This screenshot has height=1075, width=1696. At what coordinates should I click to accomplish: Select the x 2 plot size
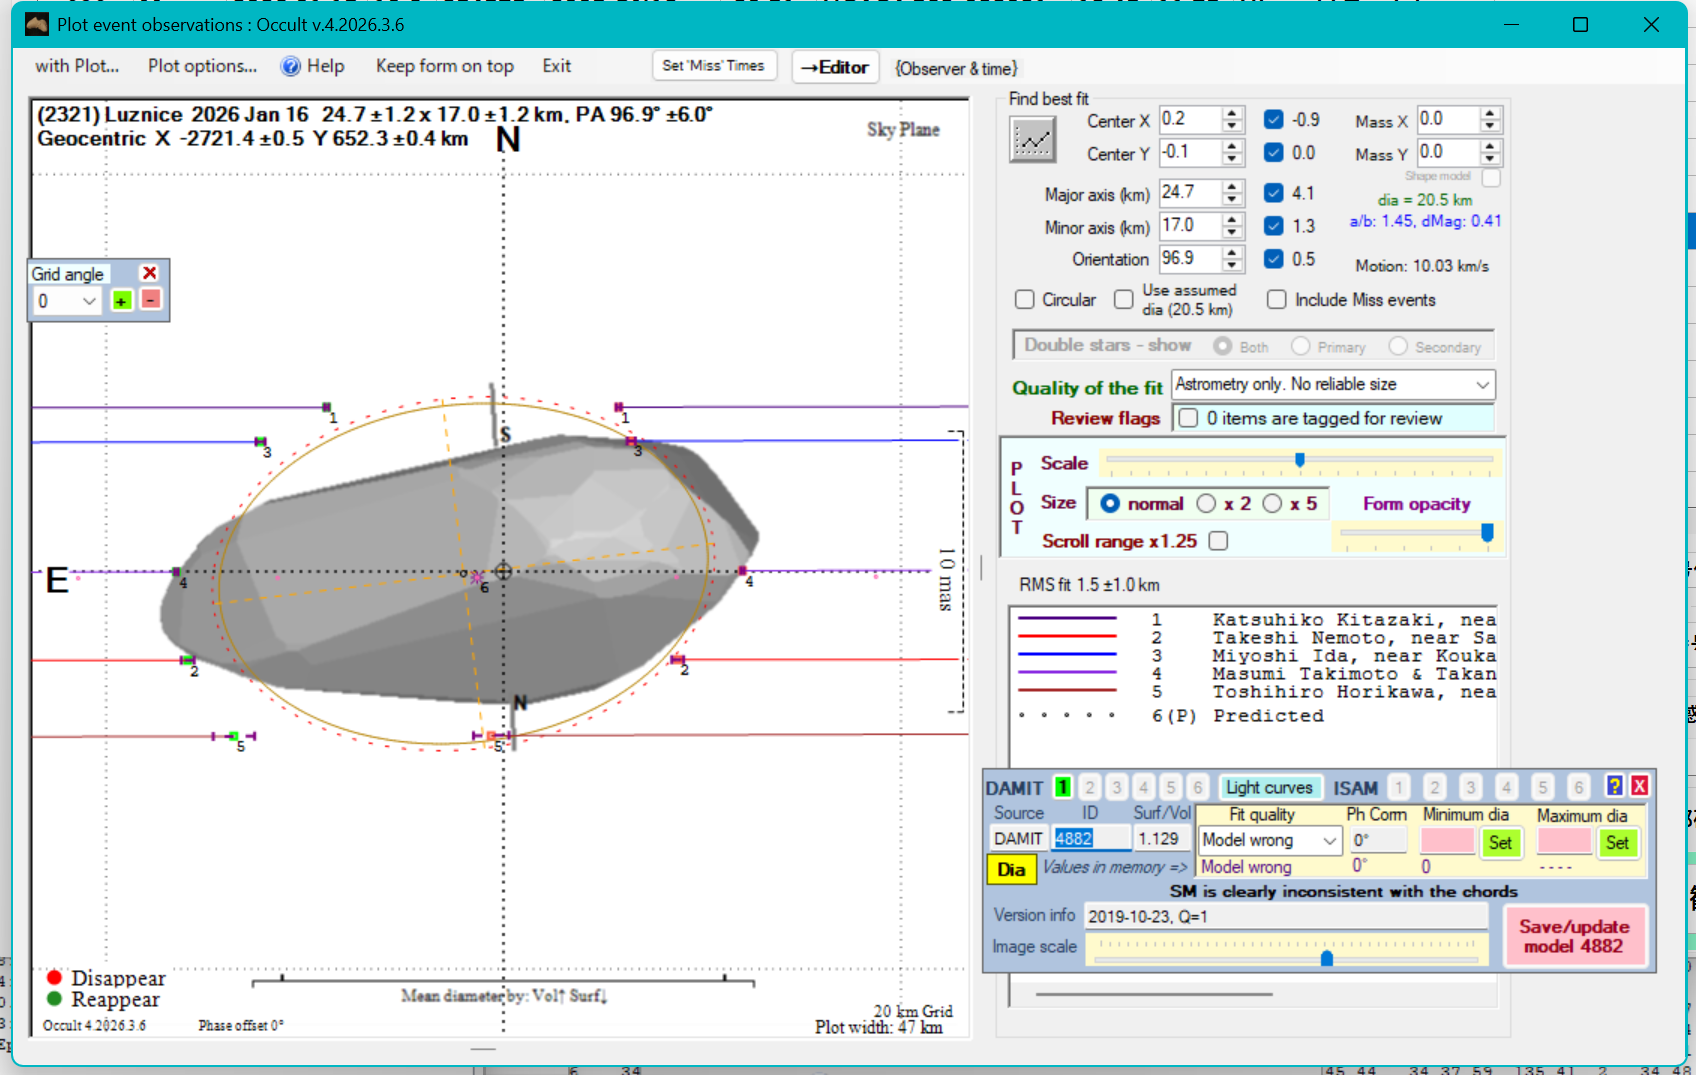coord(1207,504)
